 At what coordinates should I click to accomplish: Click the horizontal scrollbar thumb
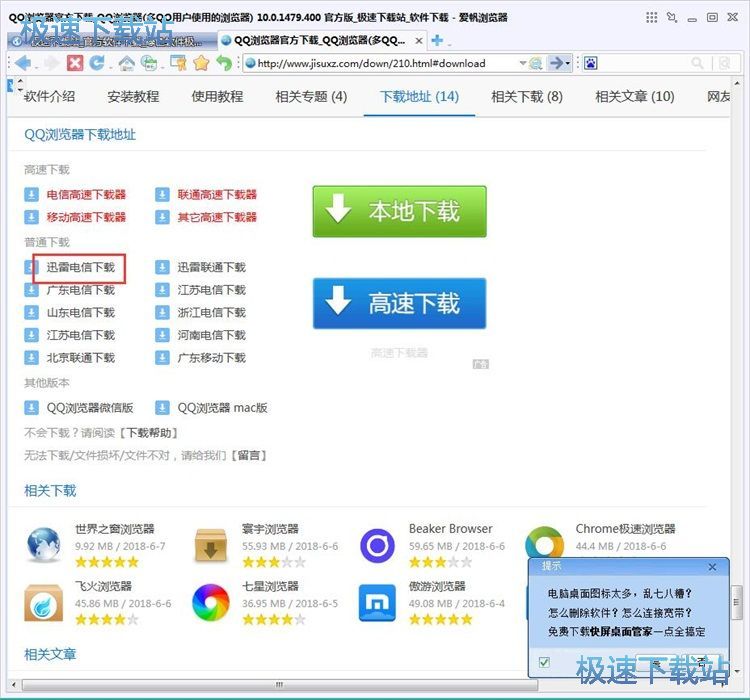coord(280,685)
